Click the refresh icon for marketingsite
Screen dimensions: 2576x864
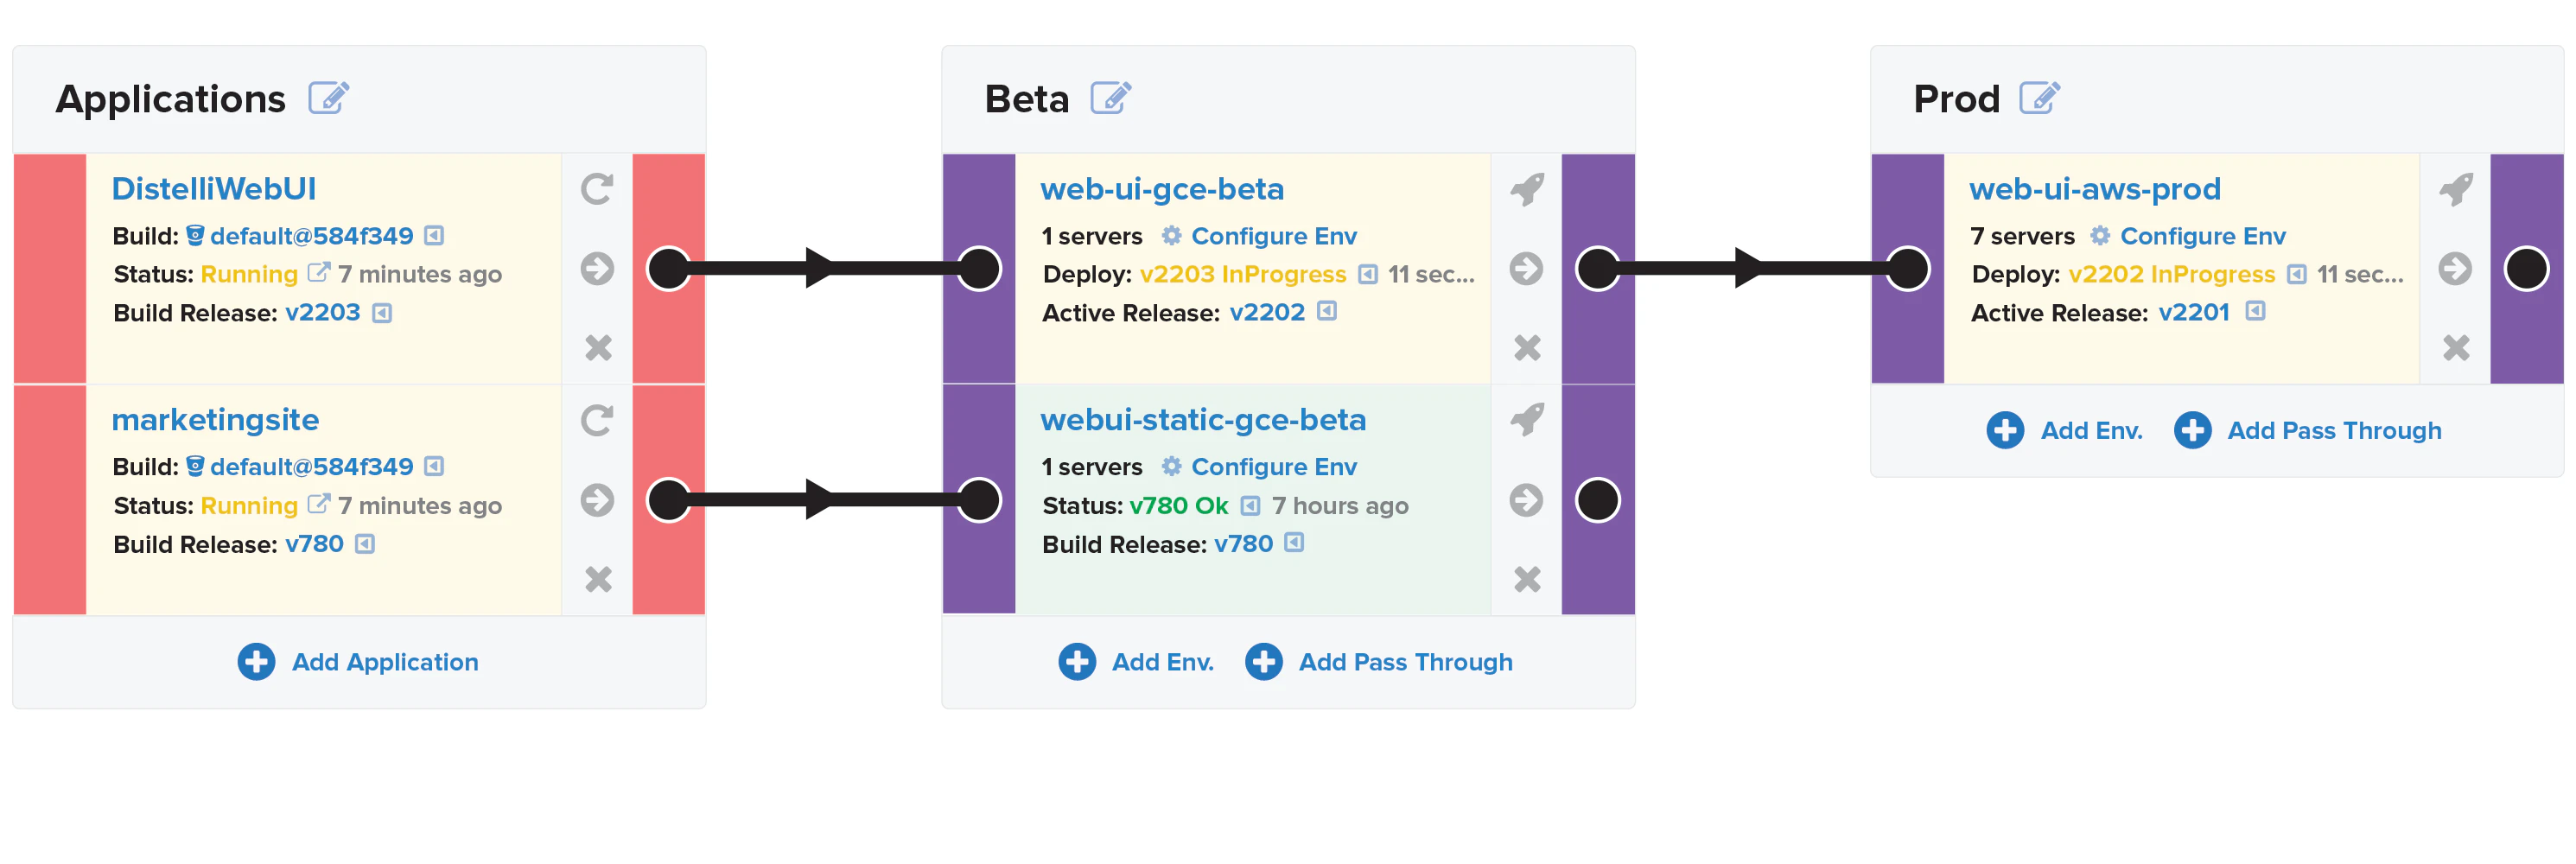click(x=597, y=421)
